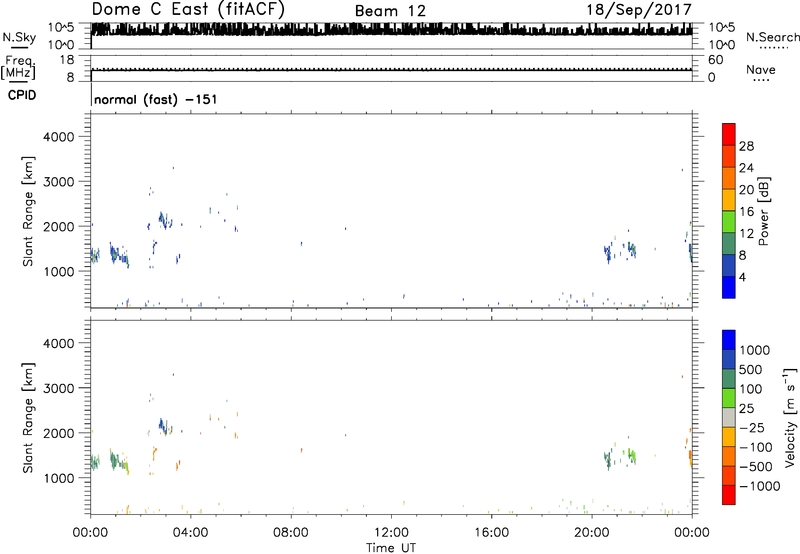Click the '4000' tick of power panel
This screenshot has height=554, width=800.
pos(59,137)
